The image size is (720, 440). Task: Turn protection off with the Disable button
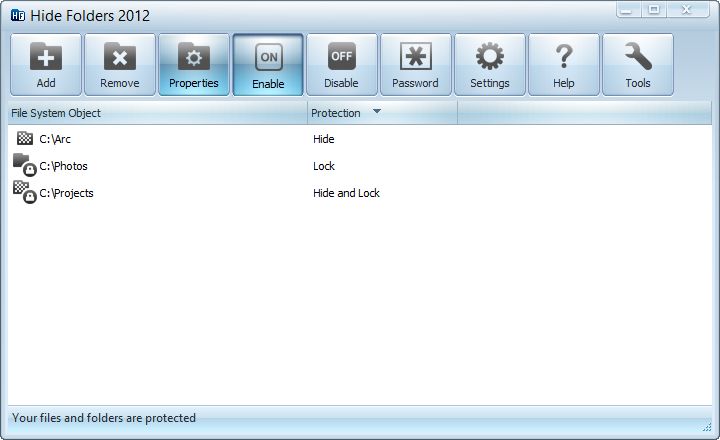tap(342, 65)
